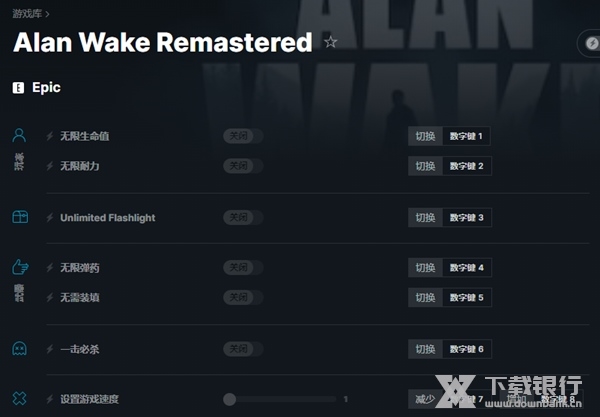This screenshot has width=600, height=417.
Task: Toggle the 无限生命值 switch on
Action: point(243,136)
